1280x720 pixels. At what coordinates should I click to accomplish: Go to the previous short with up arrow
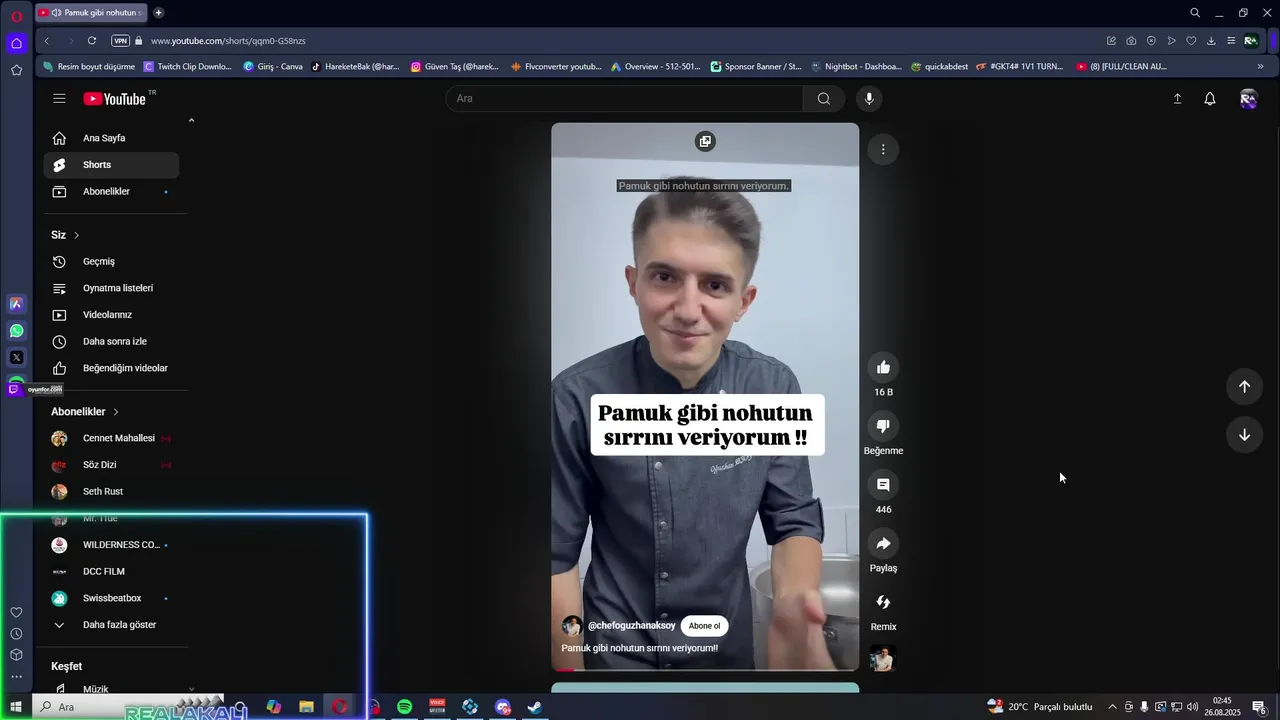point(1244,387)
